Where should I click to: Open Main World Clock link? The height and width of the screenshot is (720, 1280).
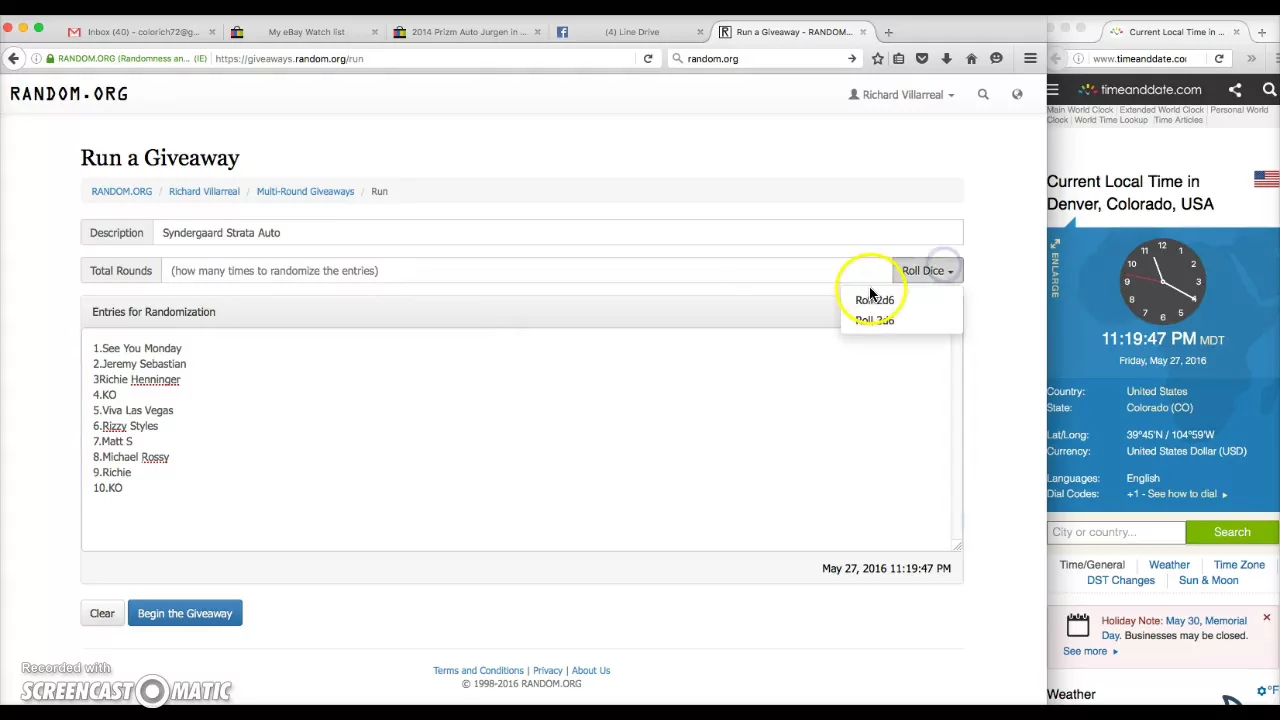1080,110
